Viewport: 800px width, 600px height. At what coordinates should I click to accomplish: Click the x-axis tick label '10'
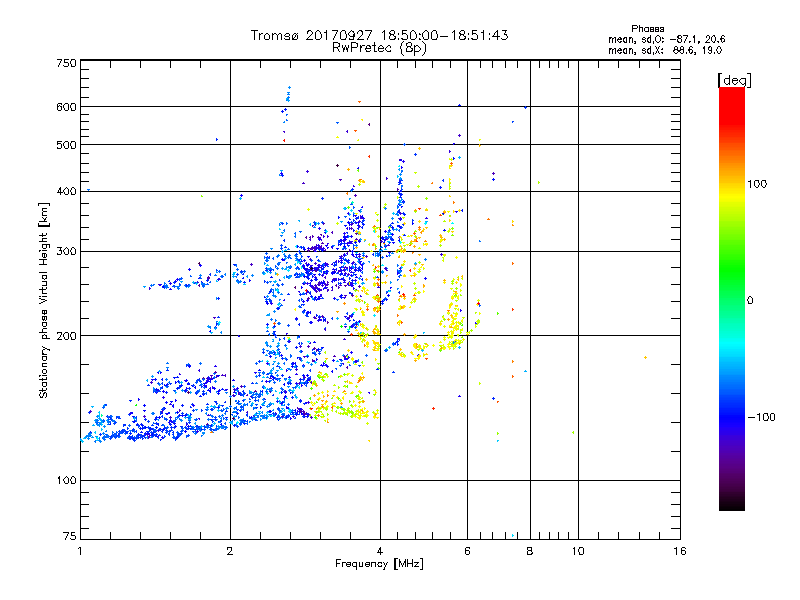click(578, 551)
